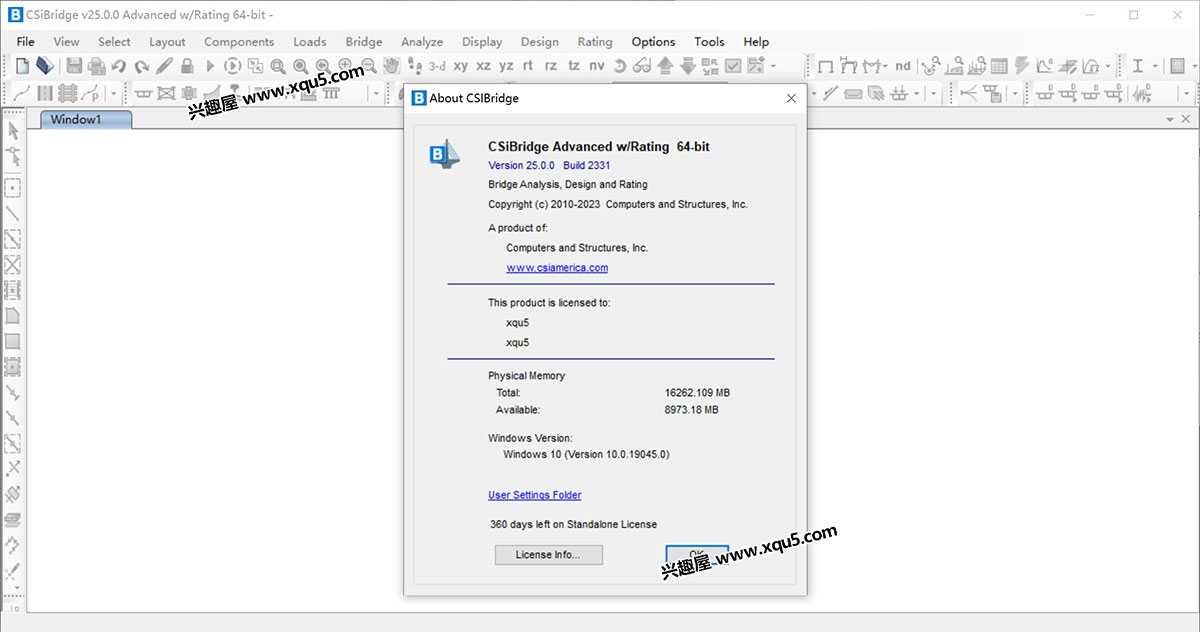
Task: Select the pointer selection tool in side toolbar
Action: (13, 131)
